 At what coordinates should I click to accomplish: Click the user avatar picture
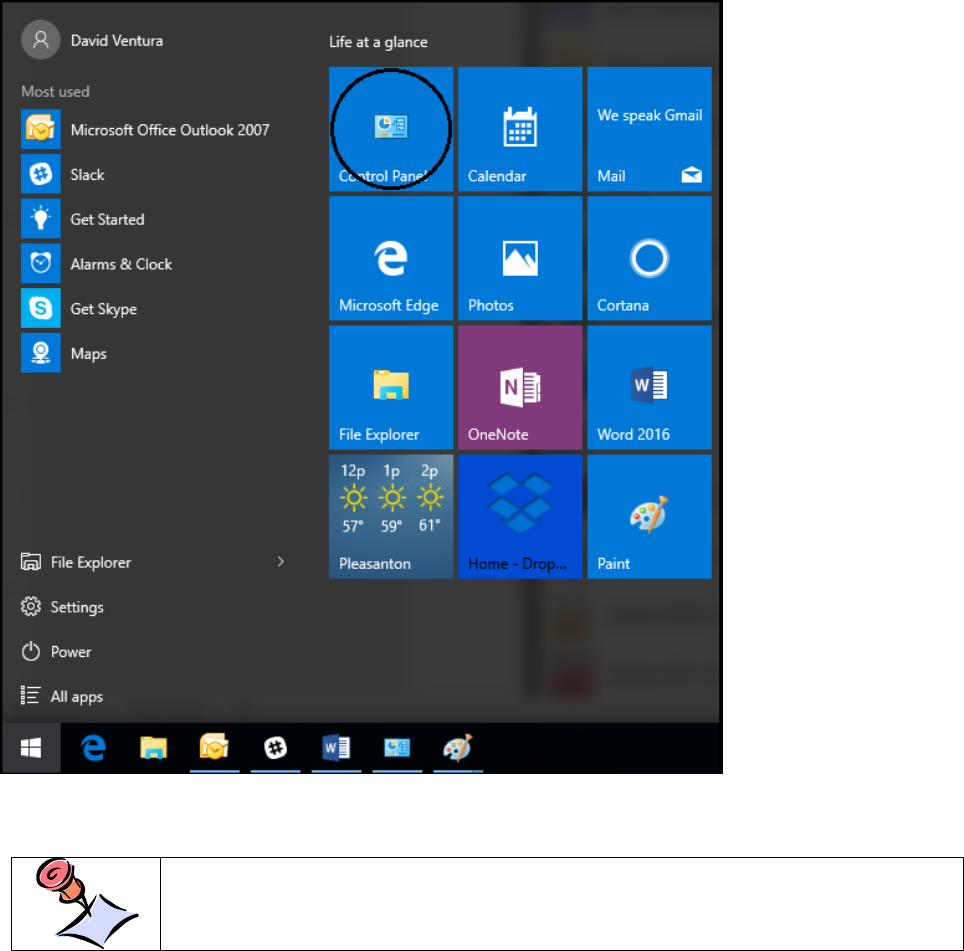click(41, 40)
